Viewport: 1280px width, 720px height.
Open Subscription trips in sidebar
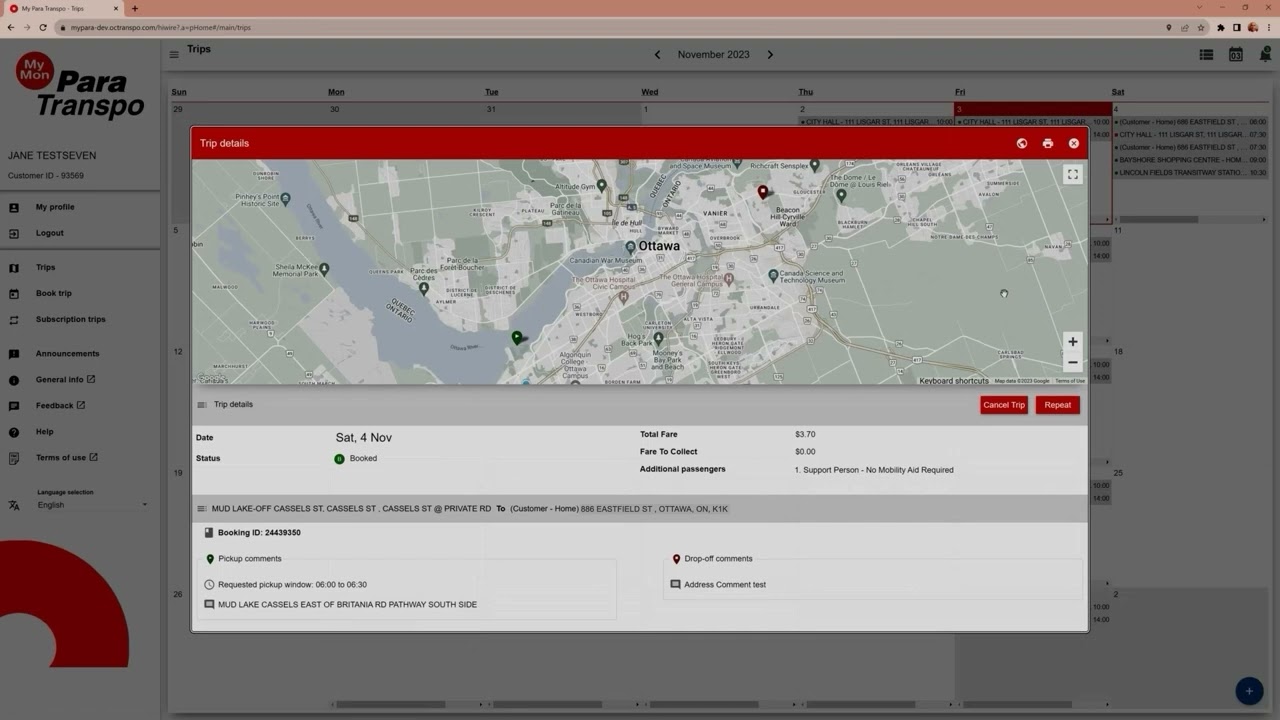pos(71,319)
